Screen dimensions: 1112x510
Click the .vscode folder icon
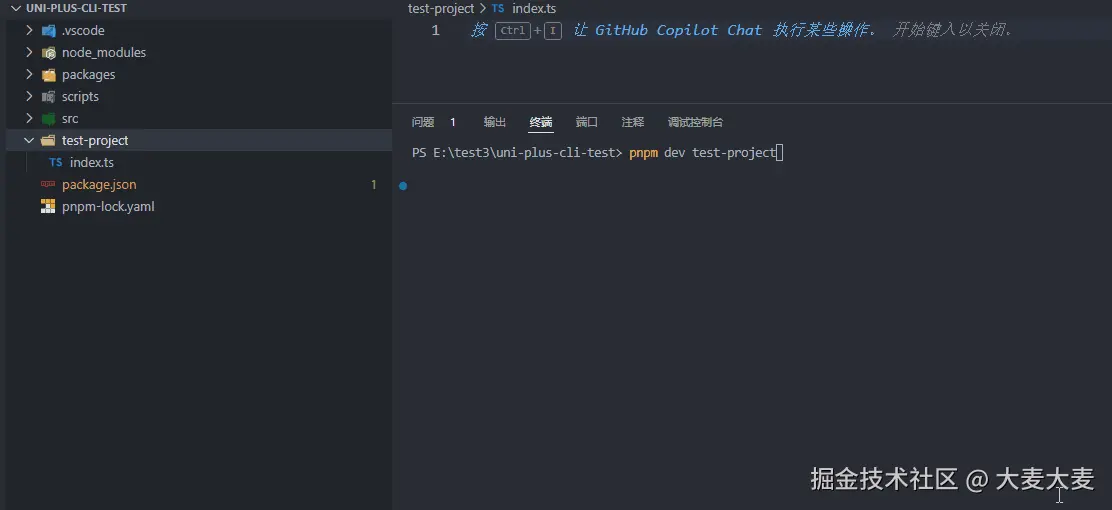click(48, 31)
